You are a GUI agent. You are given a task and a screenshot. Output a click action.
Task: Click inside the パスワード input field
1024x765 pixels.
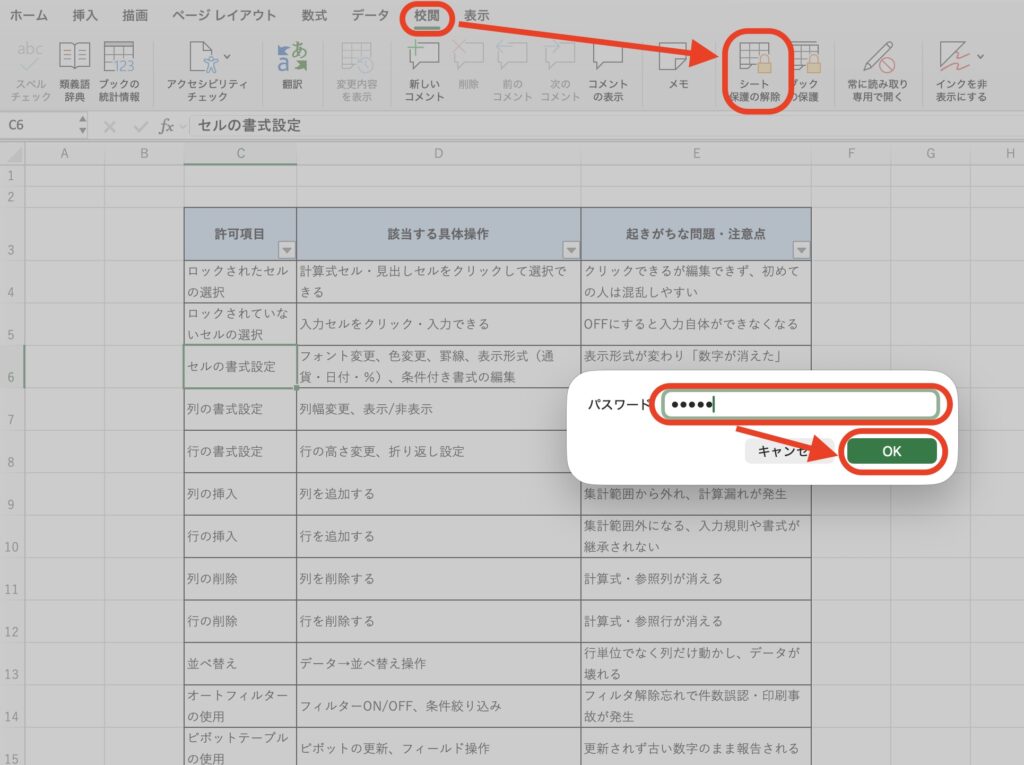click(x=800, y=404)
